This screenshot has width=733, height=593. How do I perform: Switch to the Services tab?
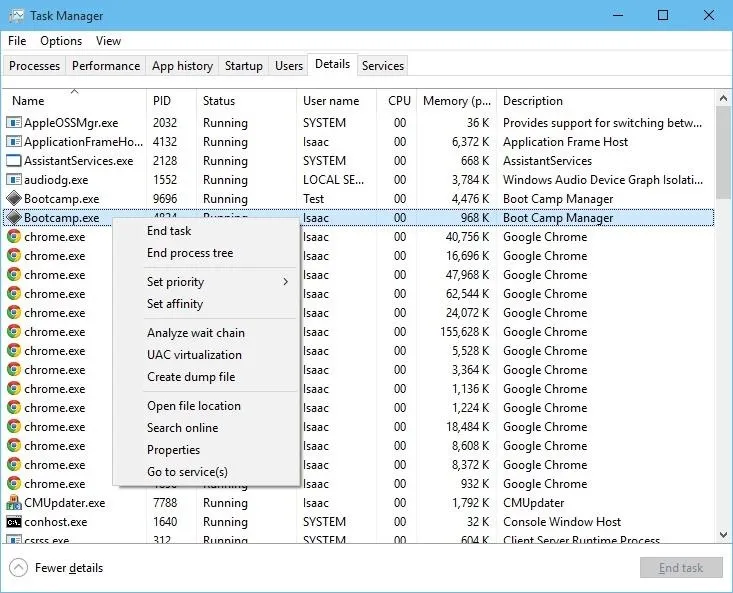[x=382, y=66]
